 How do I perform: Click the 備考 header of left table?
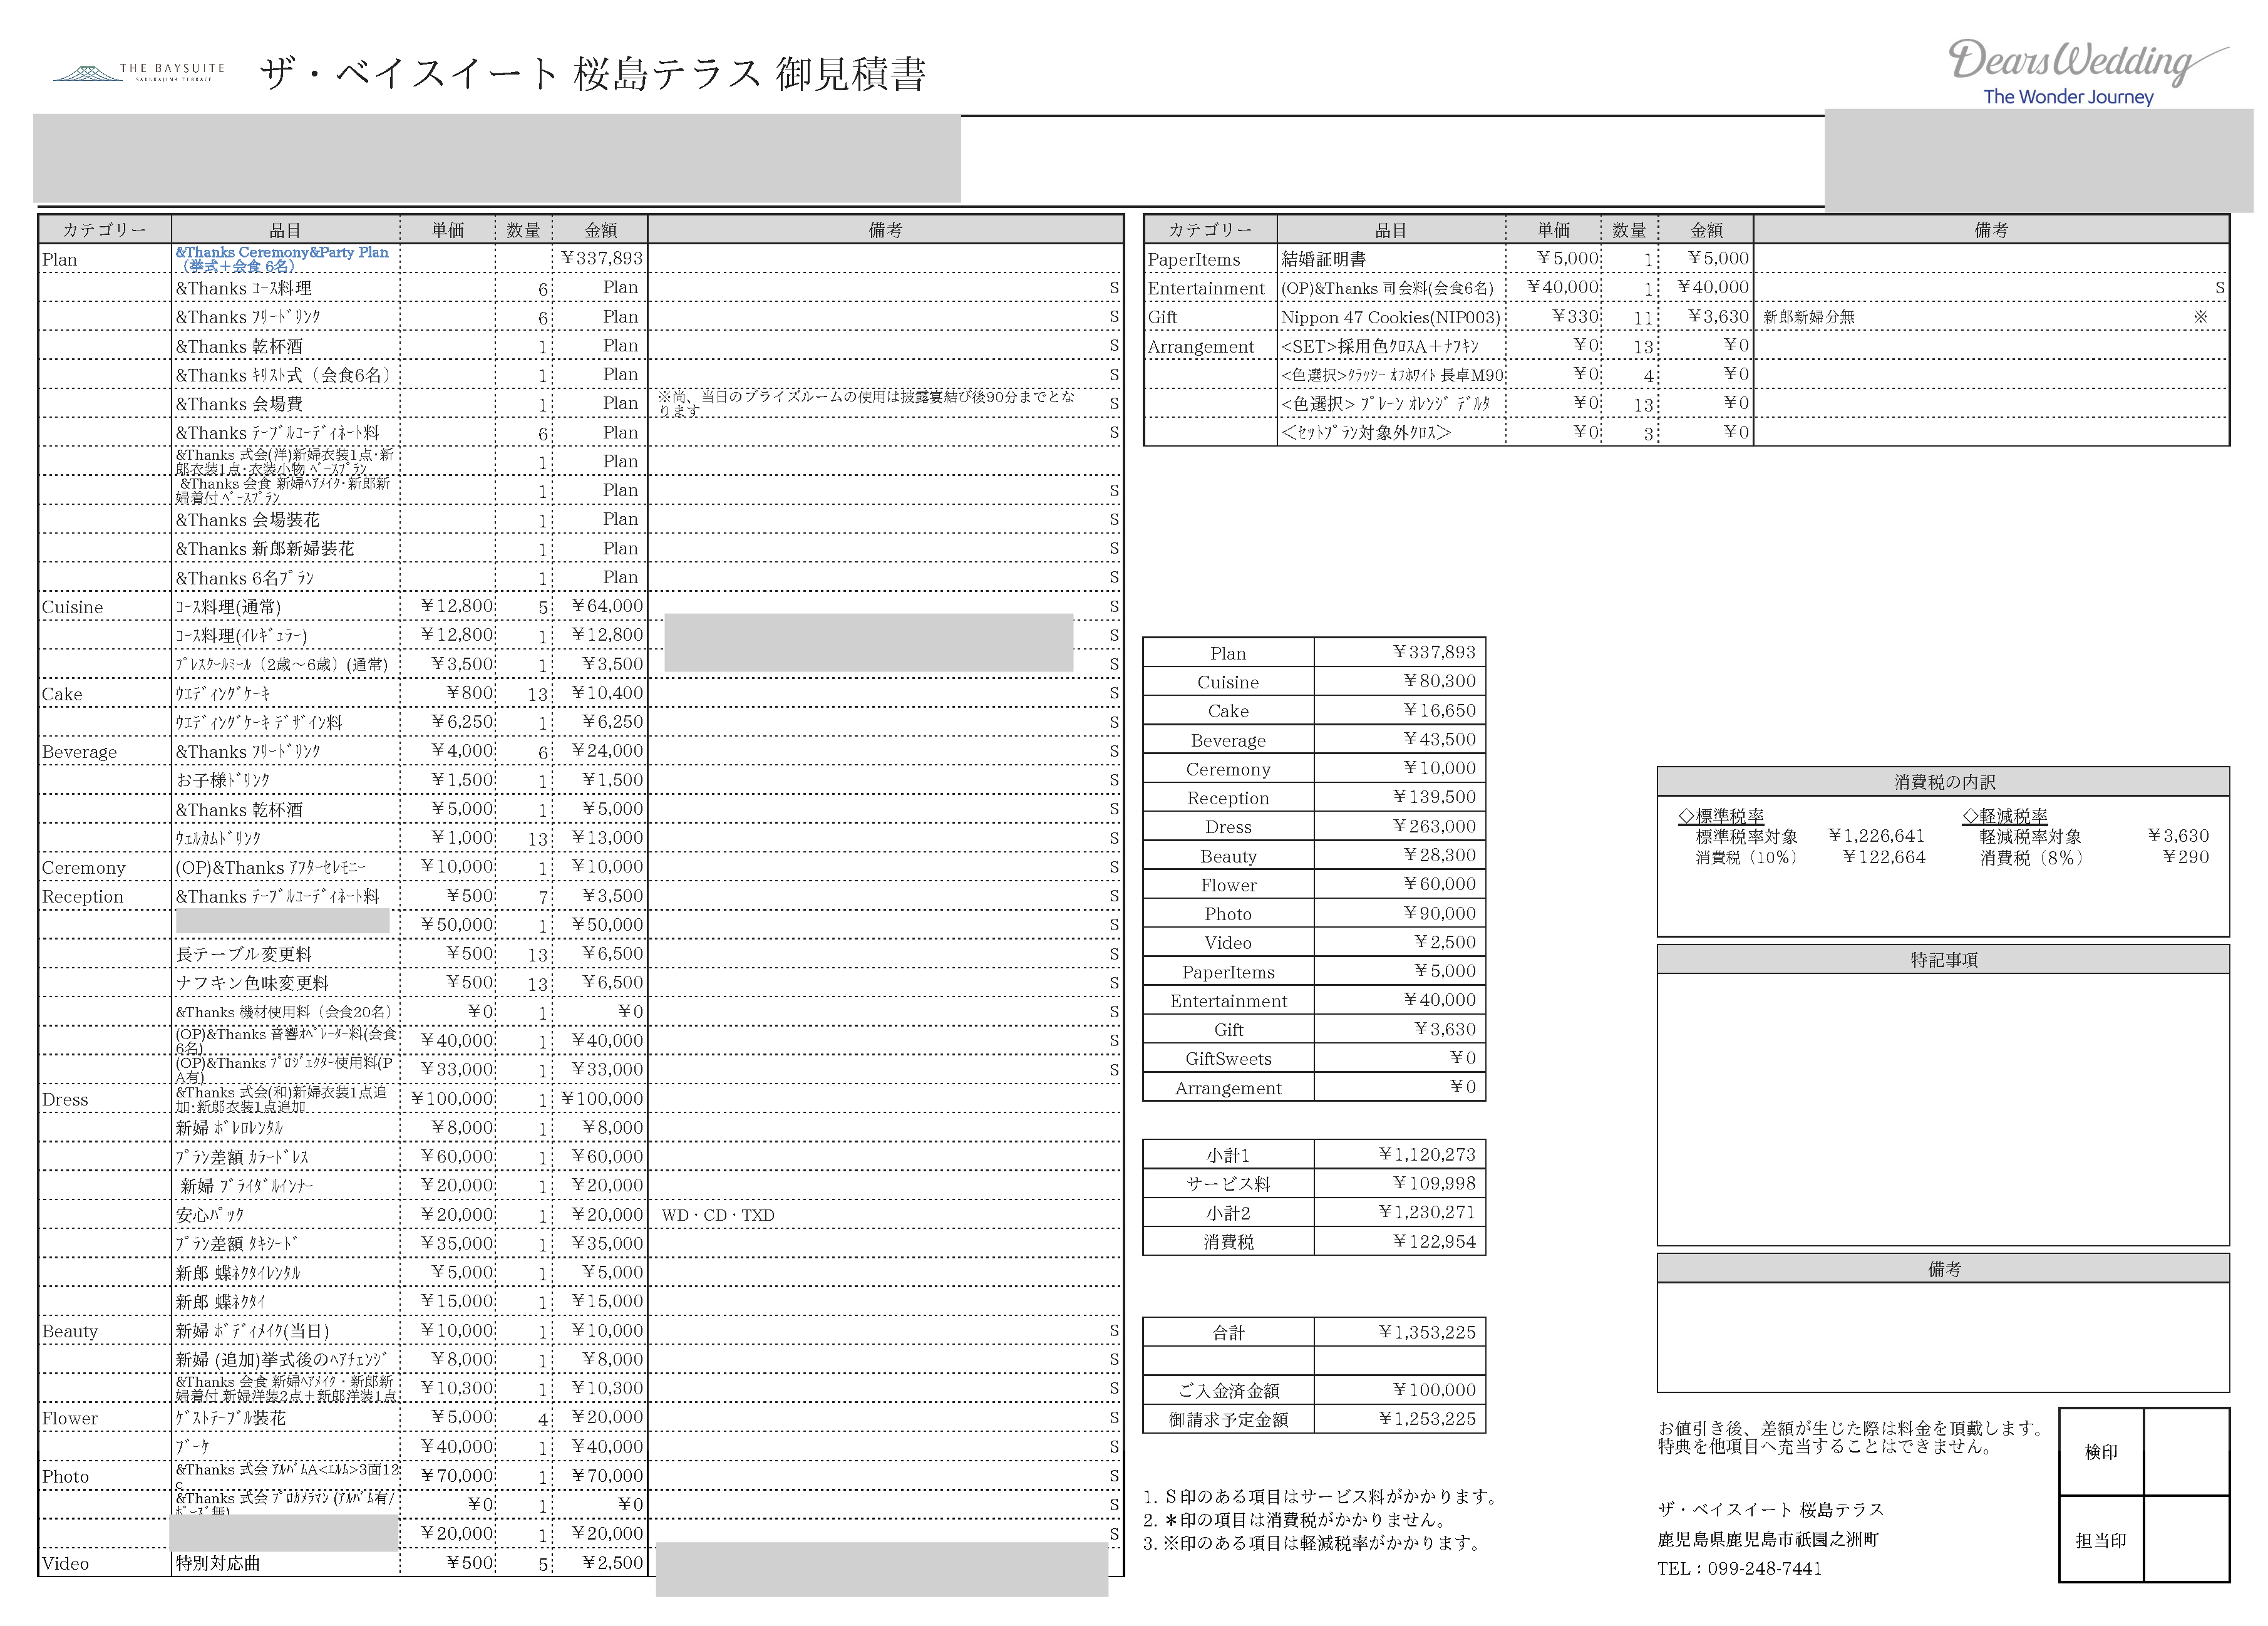click(885, 230)
